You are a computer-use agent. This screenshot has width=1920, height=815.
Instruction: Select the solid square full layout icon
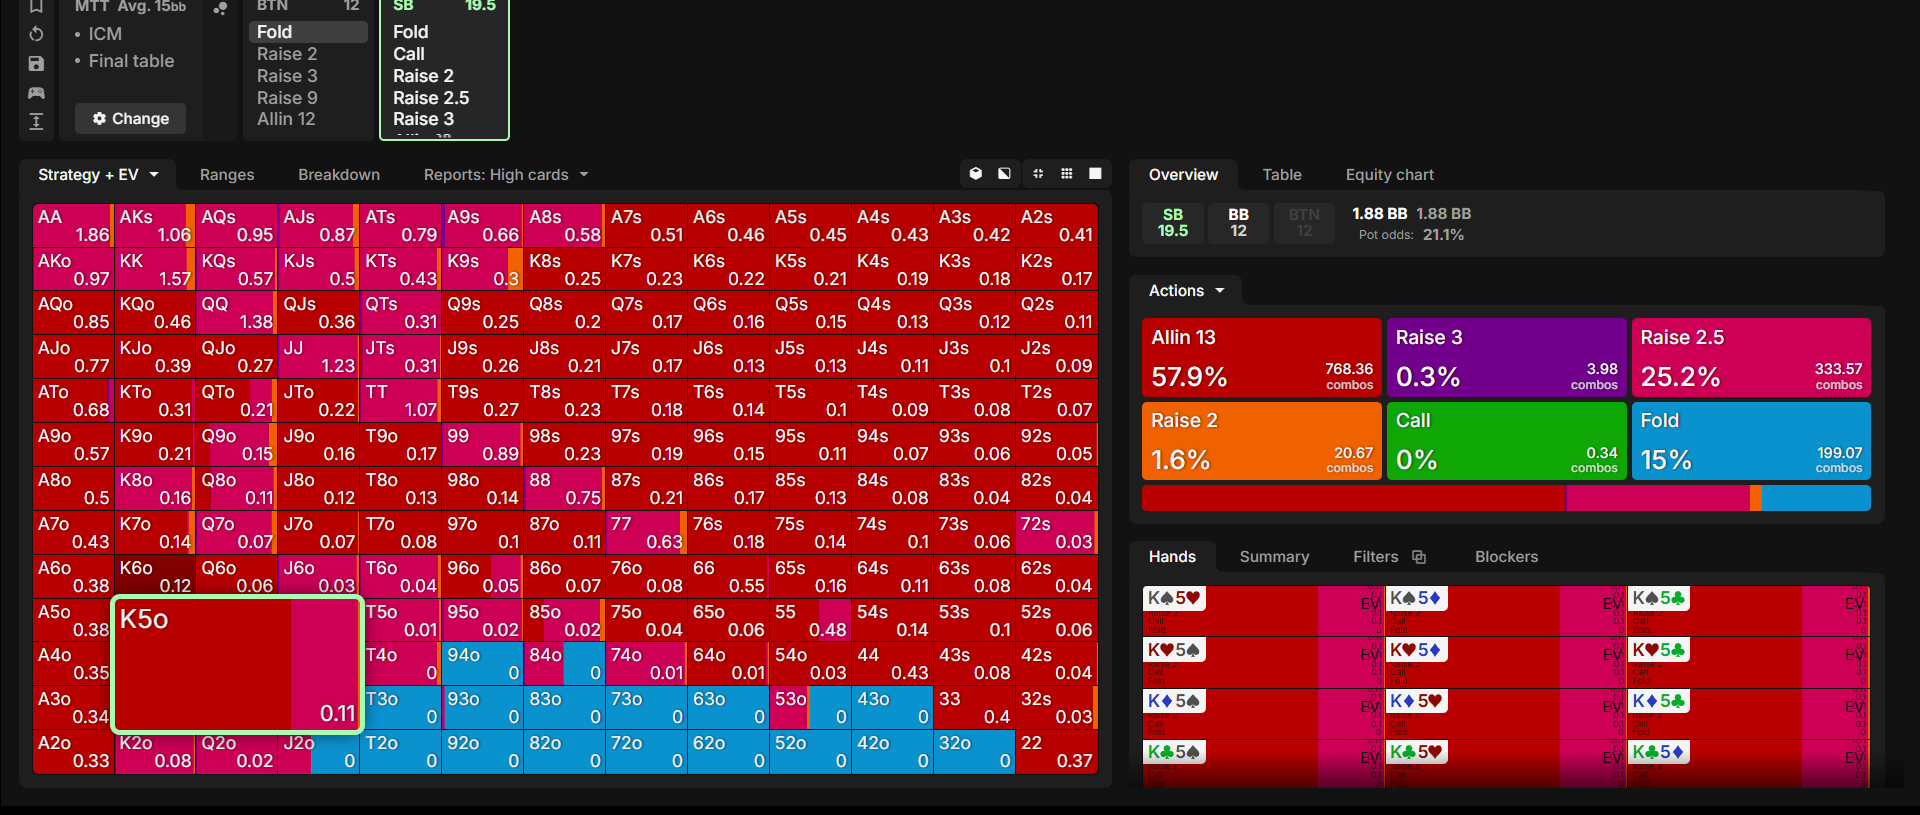click(1096, 174)
